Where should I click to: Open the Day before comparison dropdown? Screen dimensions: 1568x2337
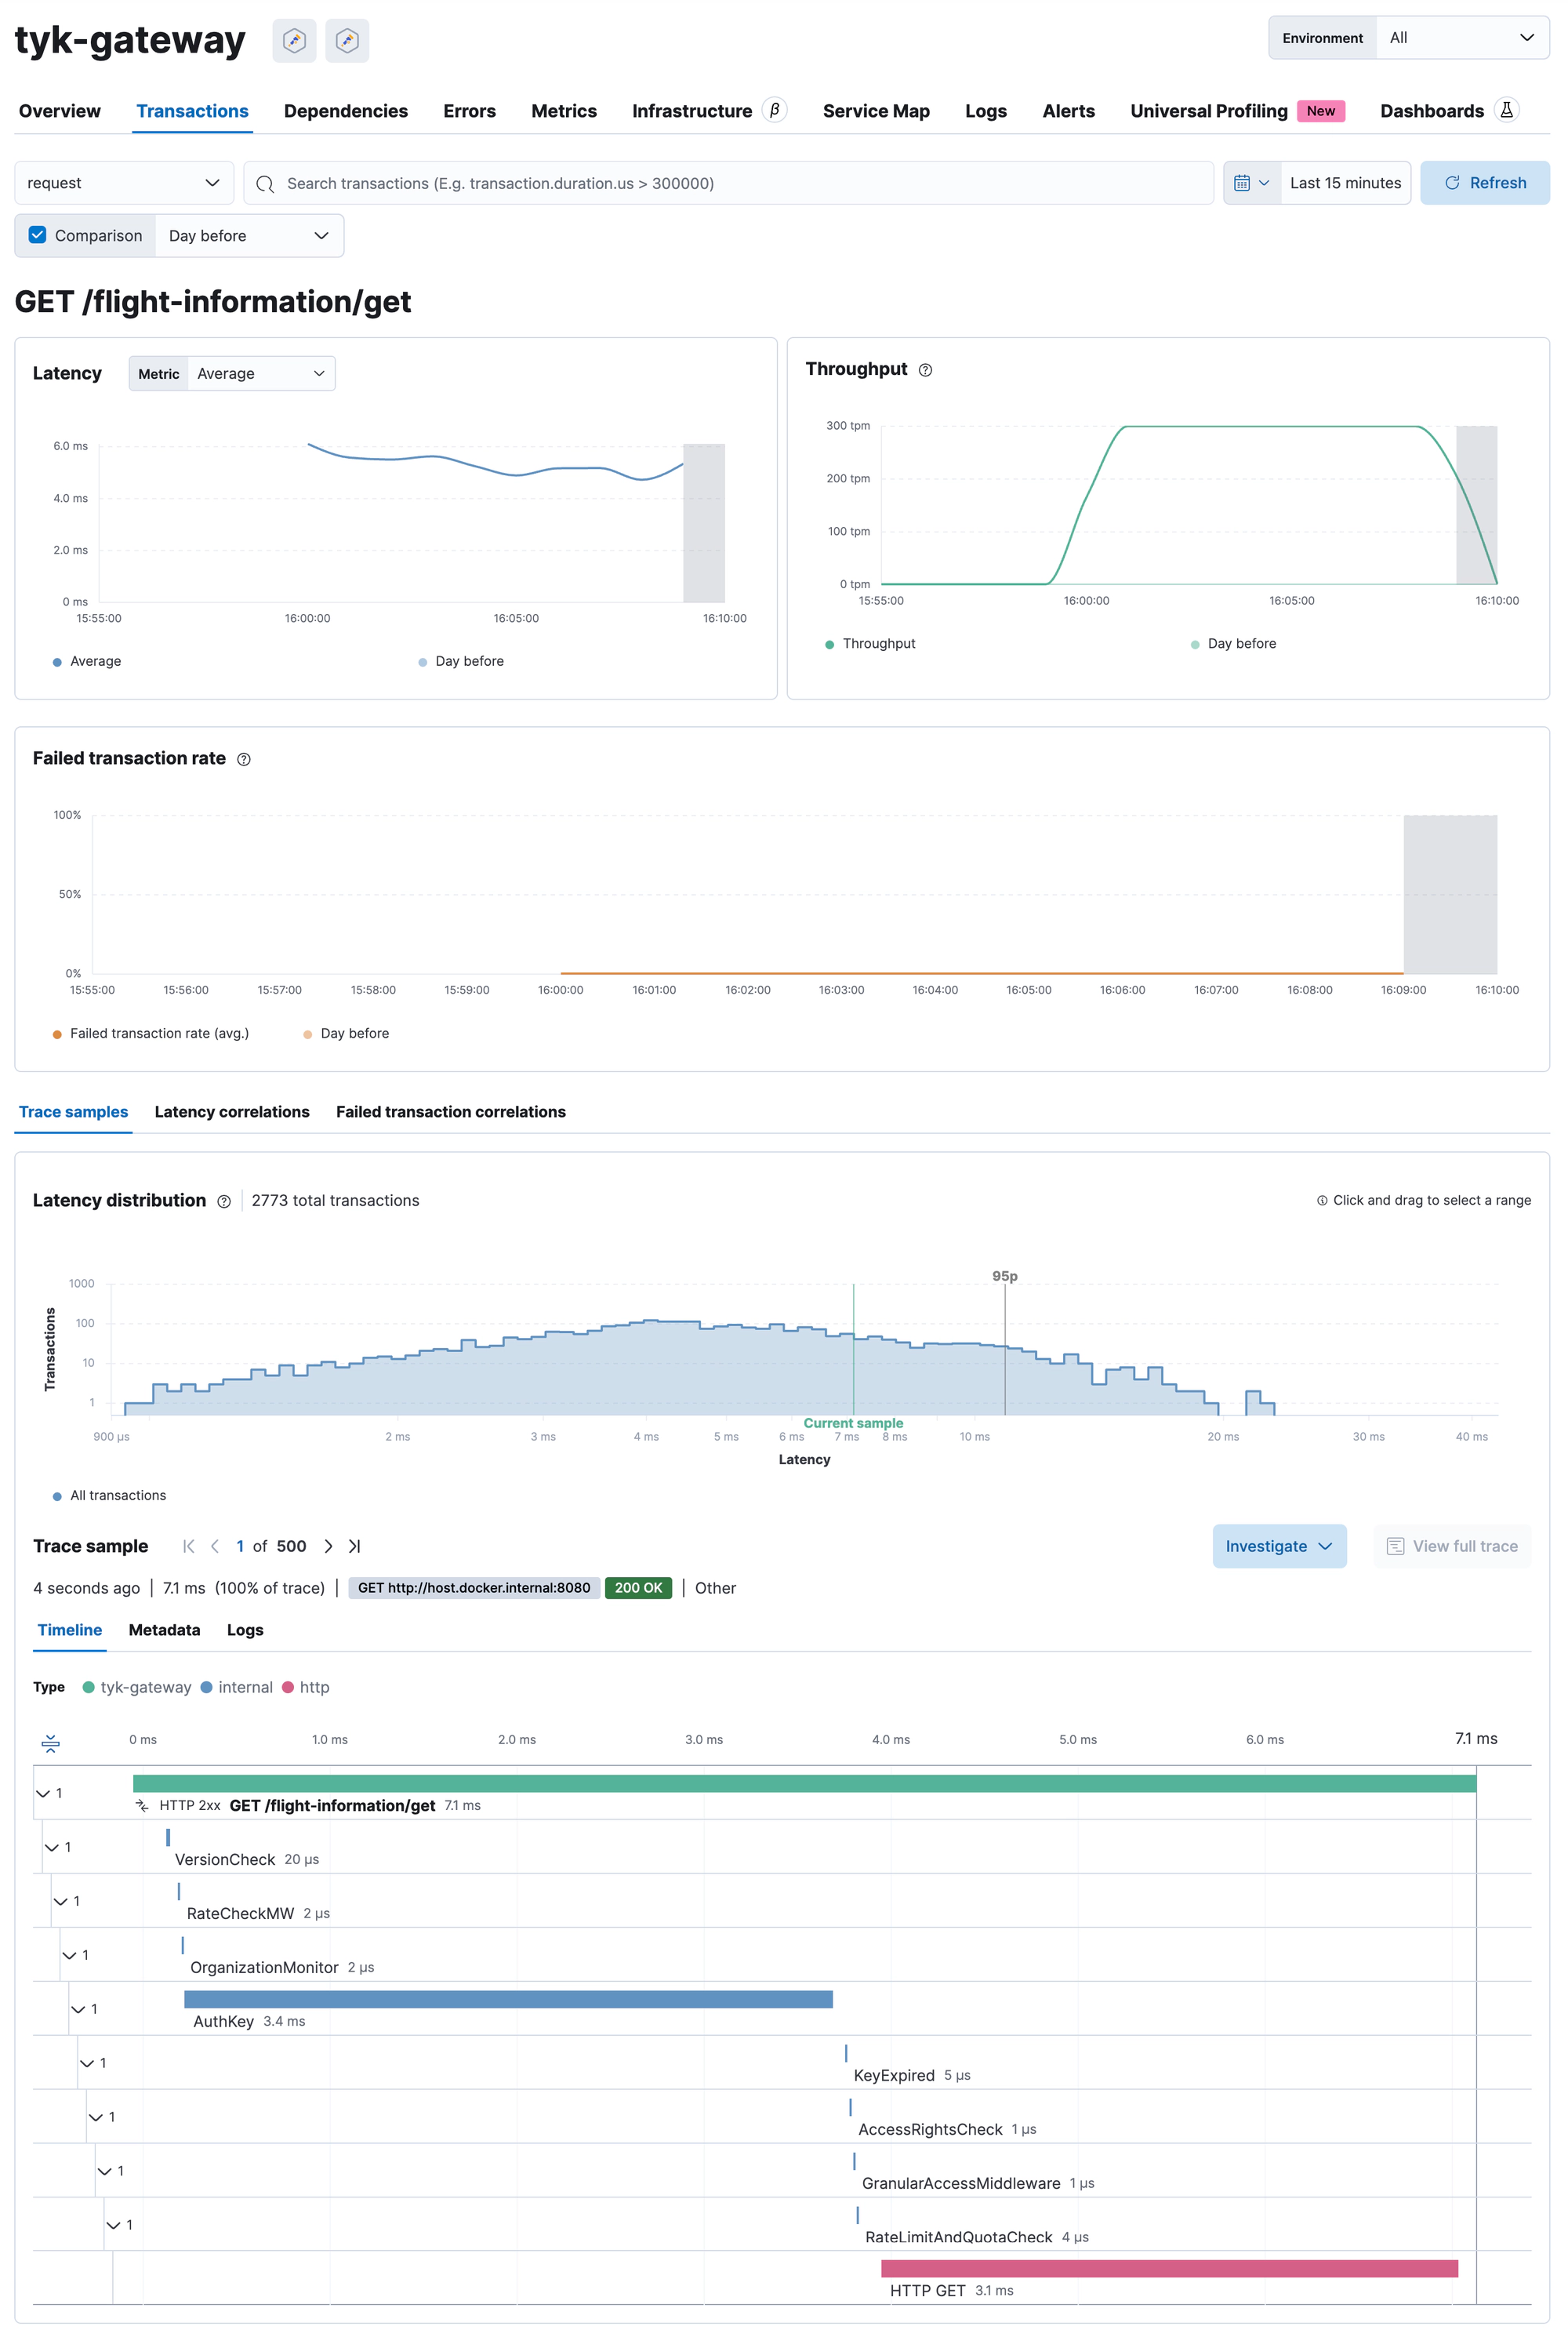tap(245, 233)
